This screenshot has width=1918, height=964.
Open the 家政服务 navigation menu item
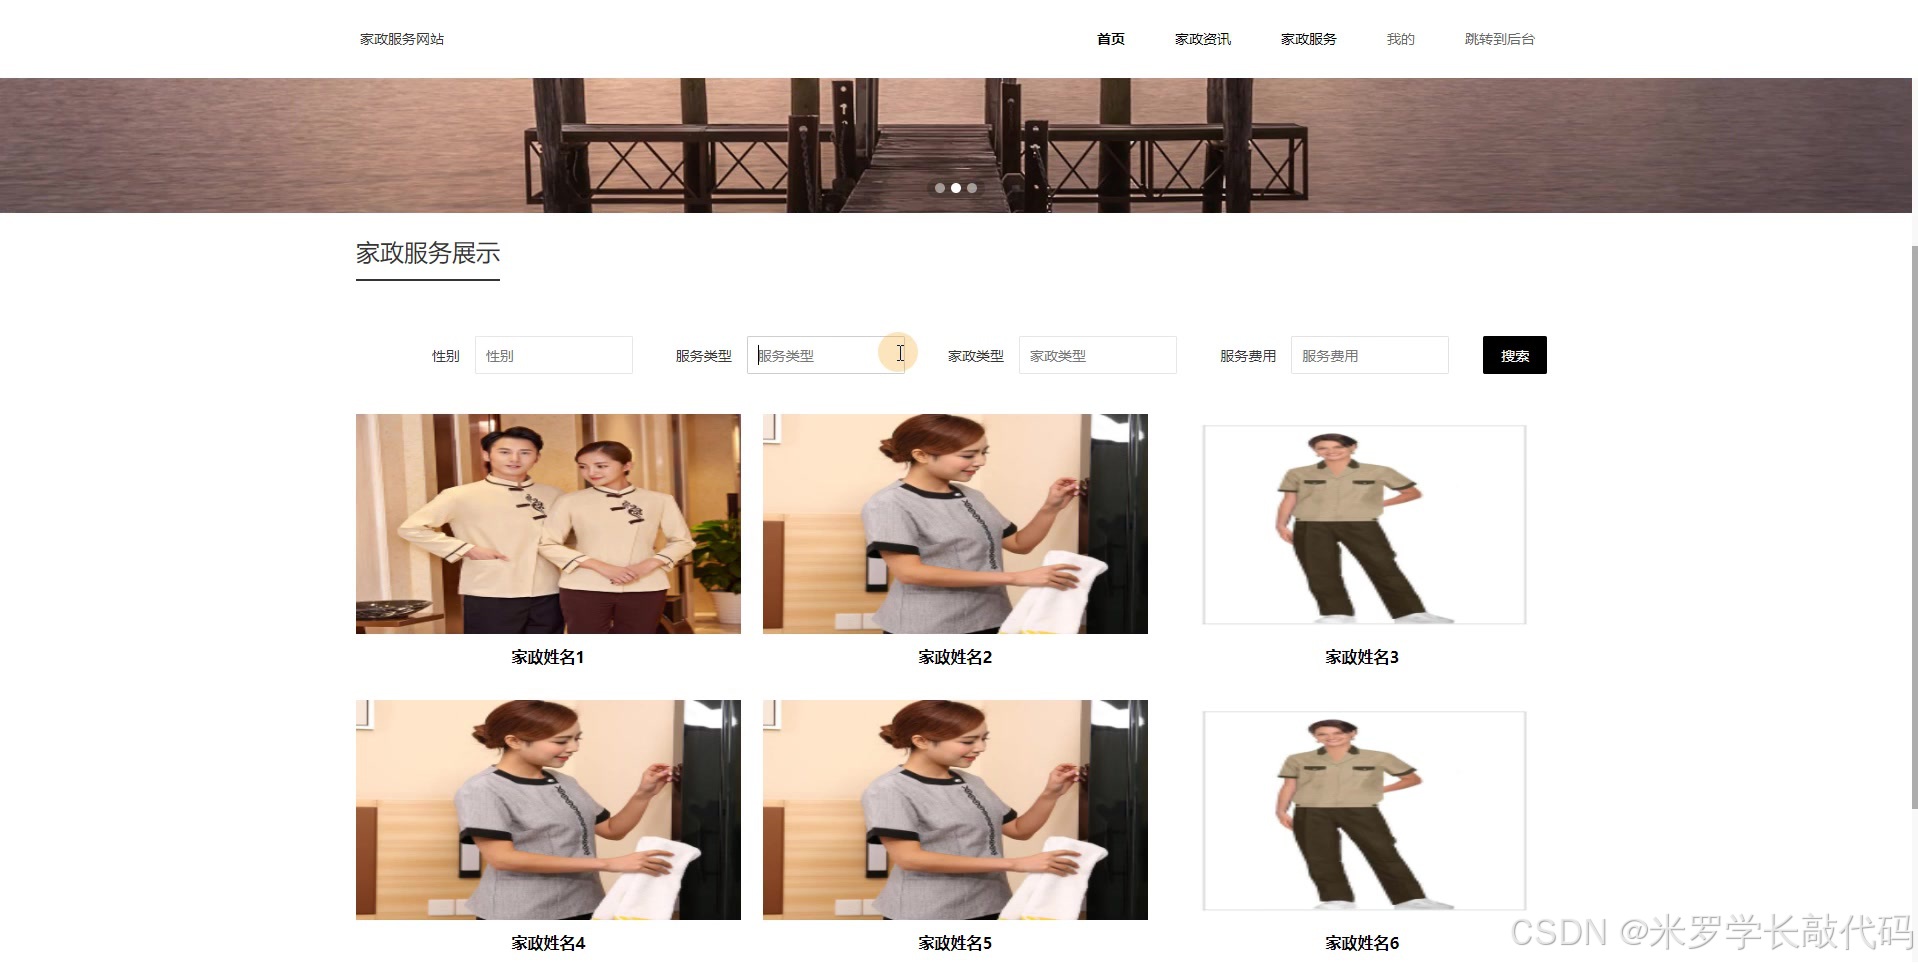coord(1307,39)
